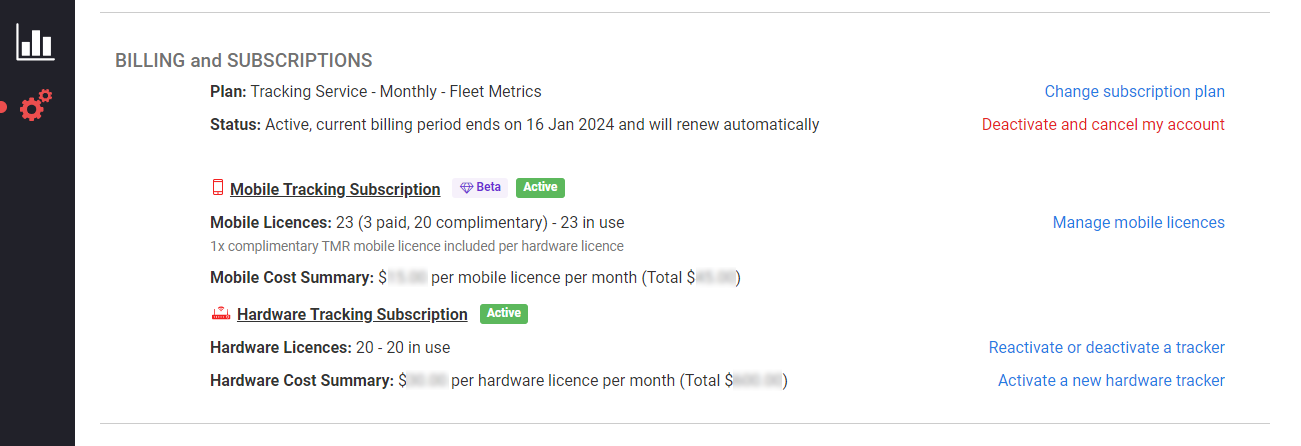Click Reactivate or deactivate a tracker

[1107, 348]
